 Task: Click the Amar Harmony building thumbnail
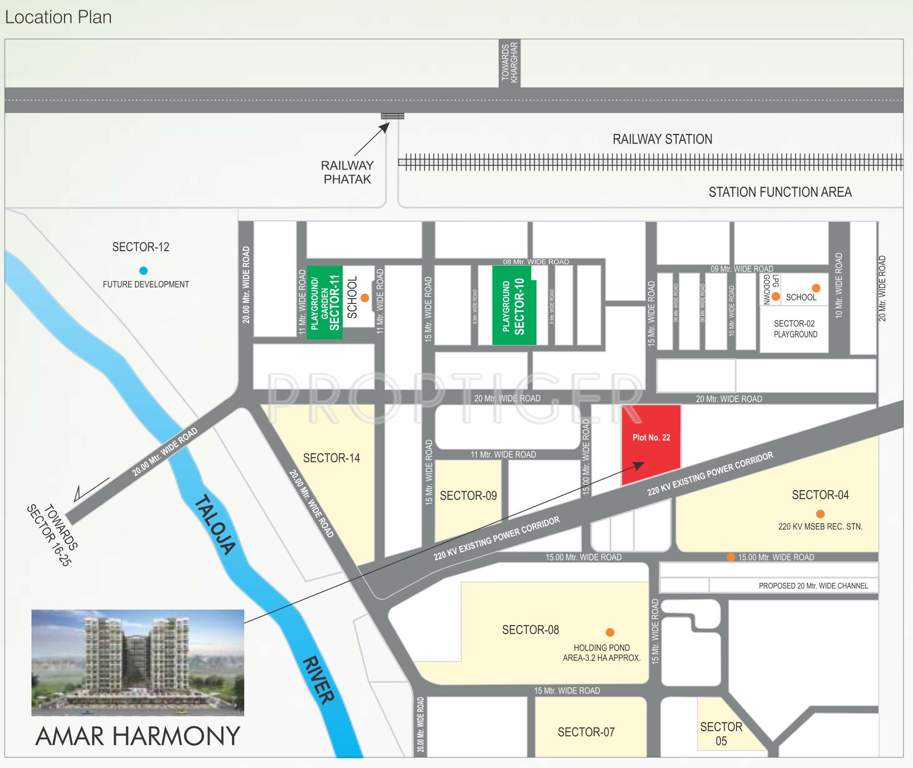(x=137, y=660)
